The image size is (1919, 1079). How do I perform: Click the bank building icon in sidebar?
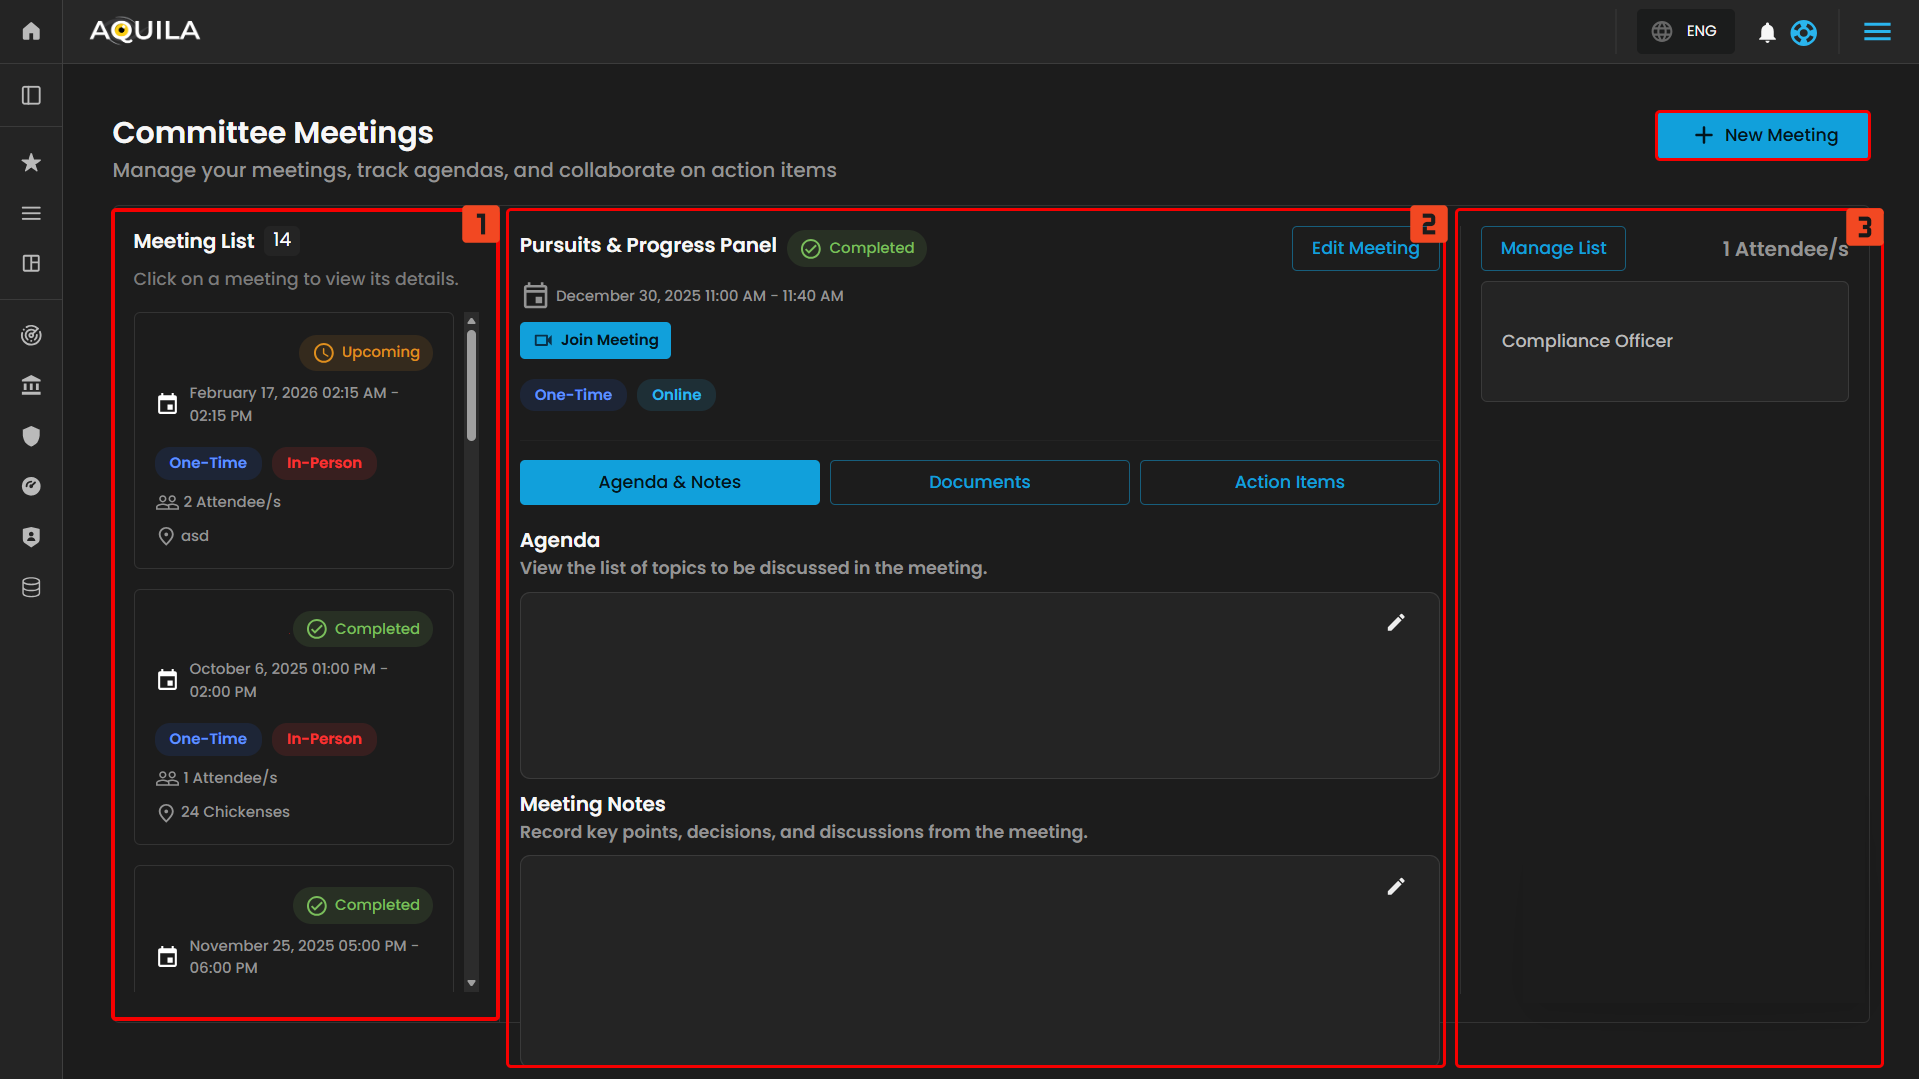[31, 385]
